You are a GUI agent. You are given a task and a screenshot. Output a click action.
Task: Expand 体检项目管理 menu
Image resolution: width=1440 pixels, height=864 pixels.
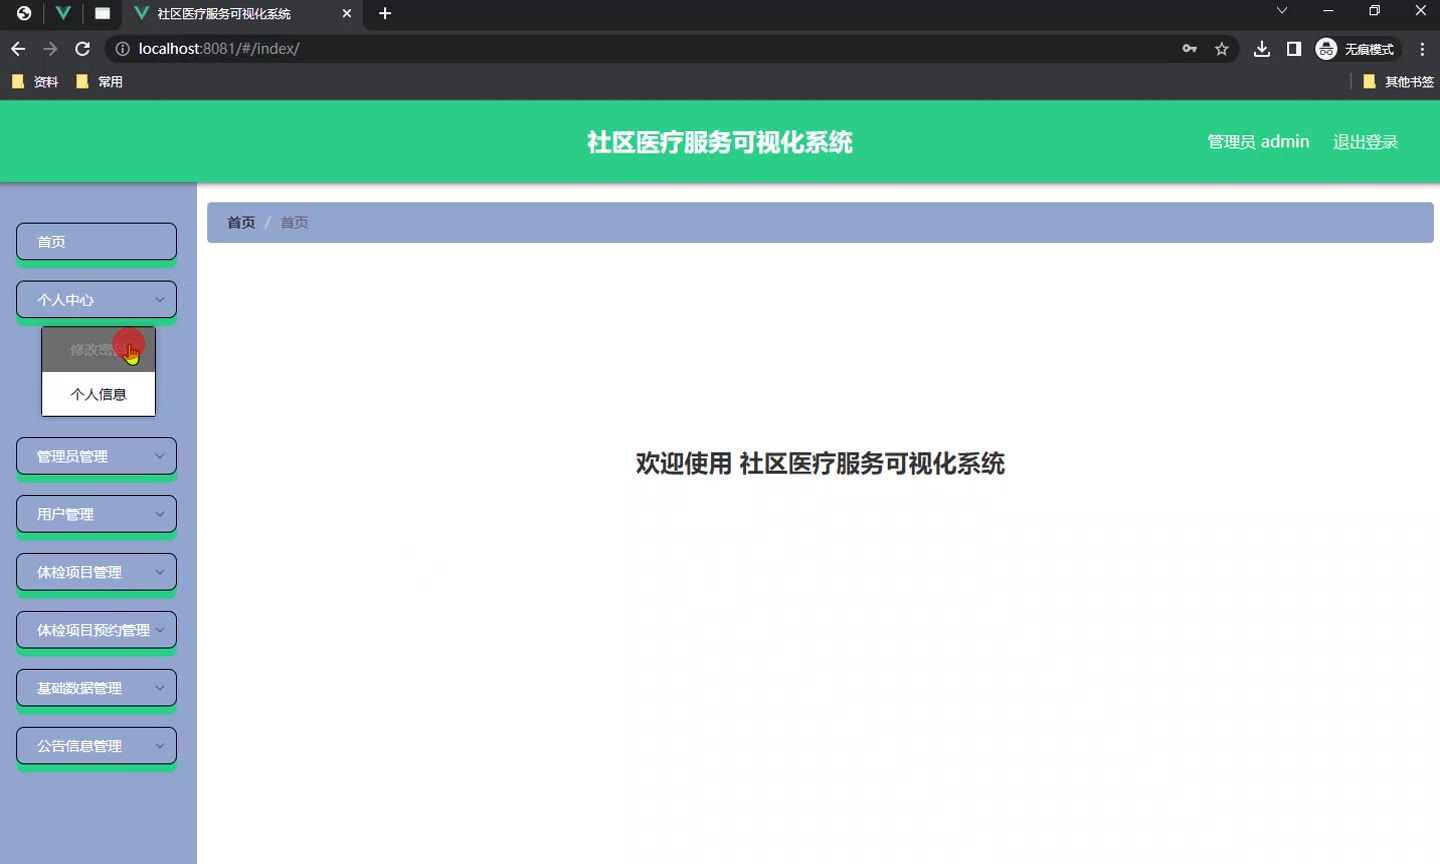[x=96, y=572]
